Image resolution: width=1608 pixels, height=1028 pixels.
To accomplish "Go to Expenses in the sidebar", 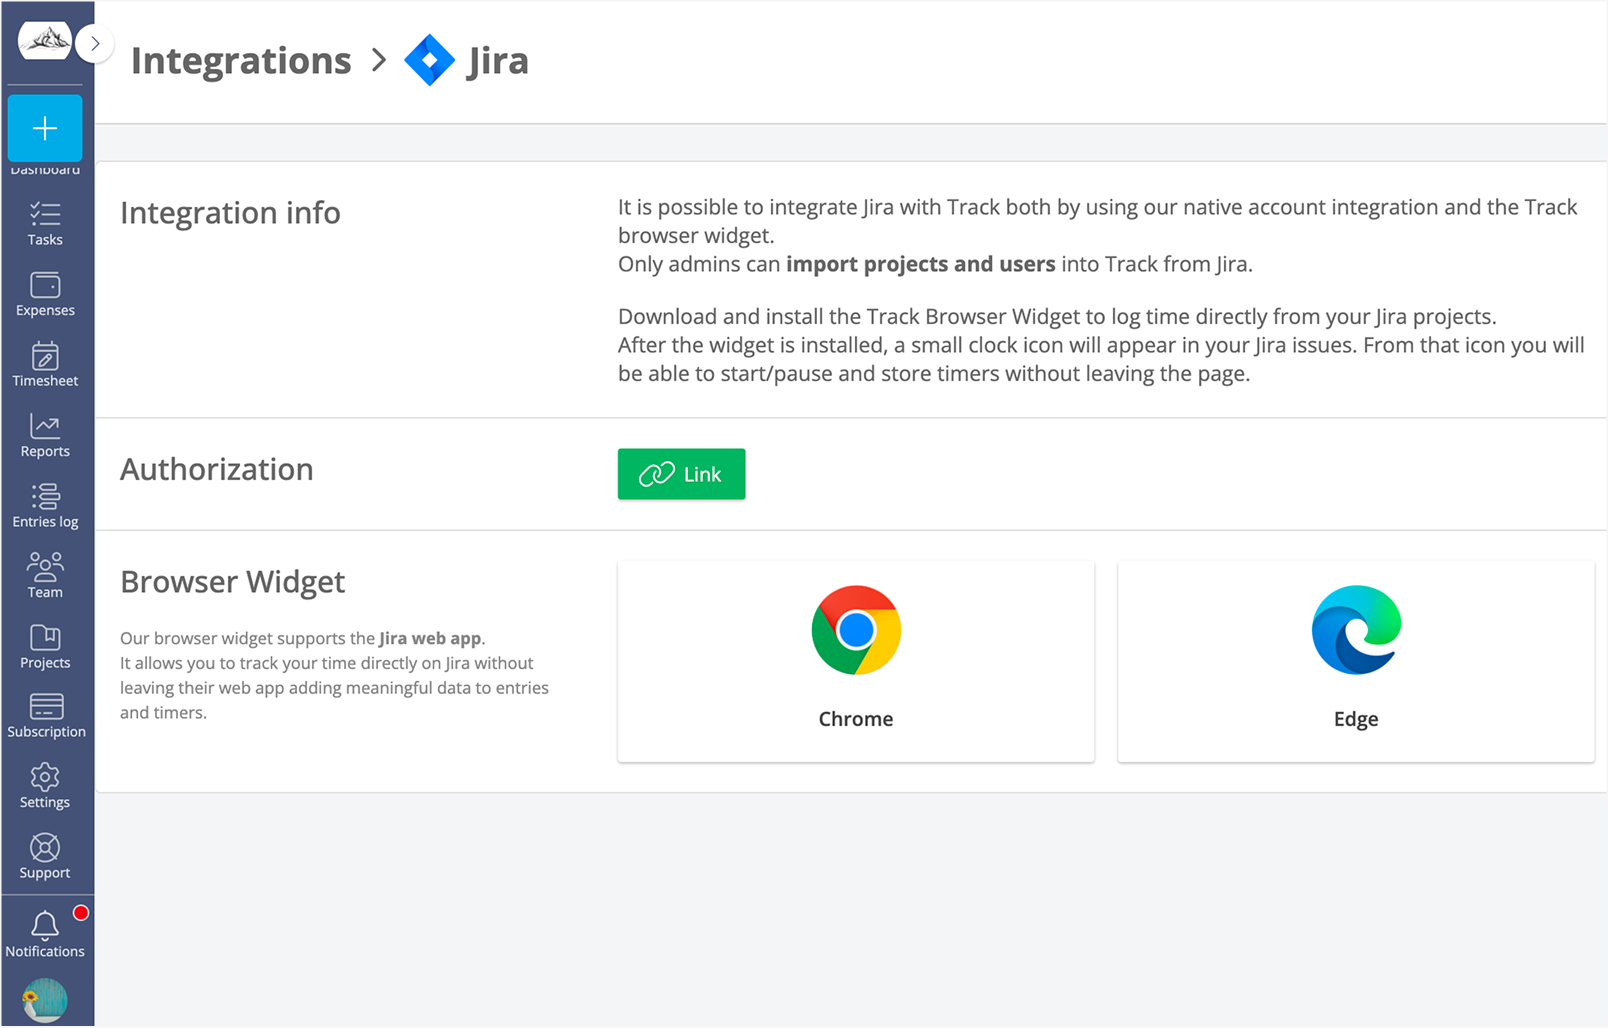I will click(x=45, y=295).
